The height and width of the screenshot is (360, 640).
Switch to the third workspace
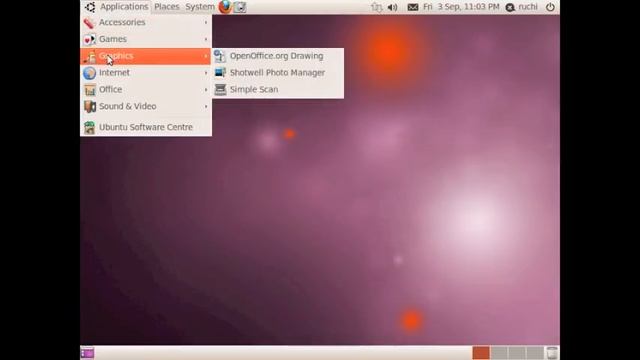click(517, 353)
